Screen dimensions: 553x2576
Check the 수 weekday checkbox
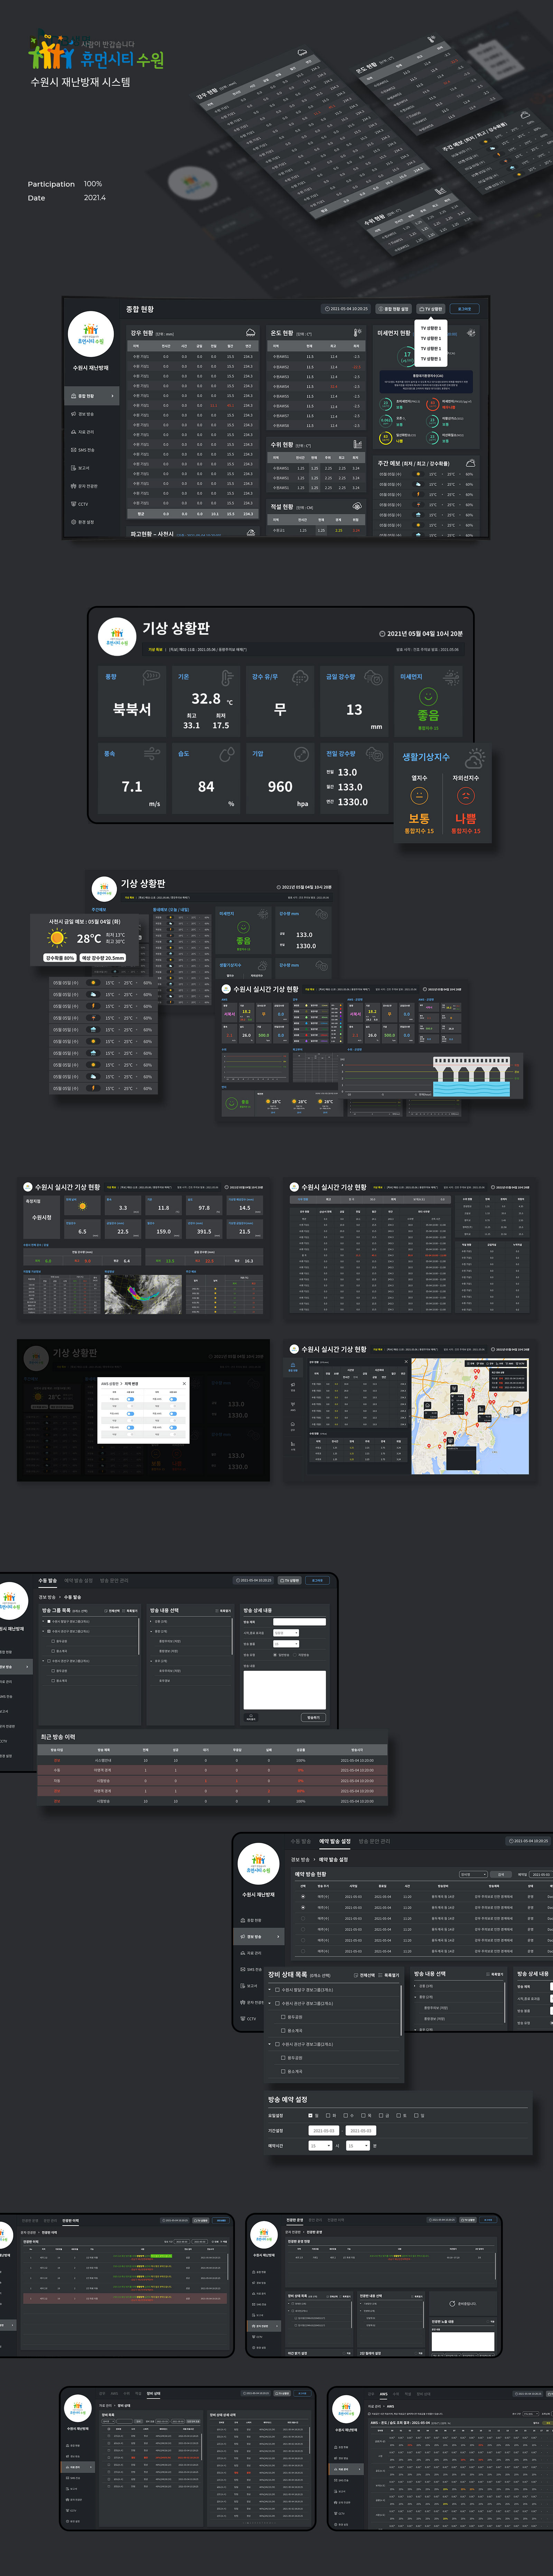click(346, 2116)
